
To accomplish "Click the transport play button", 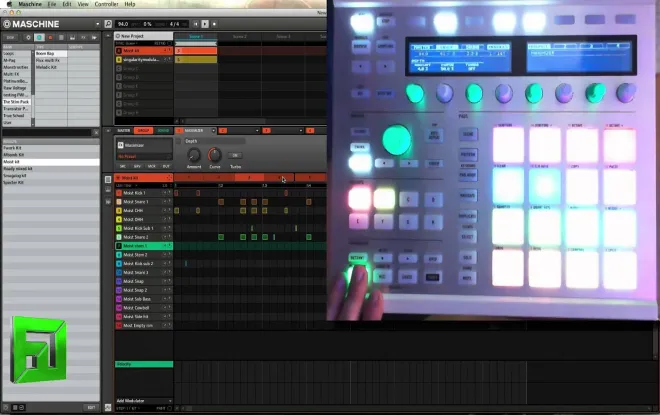I will click(205, 24).
